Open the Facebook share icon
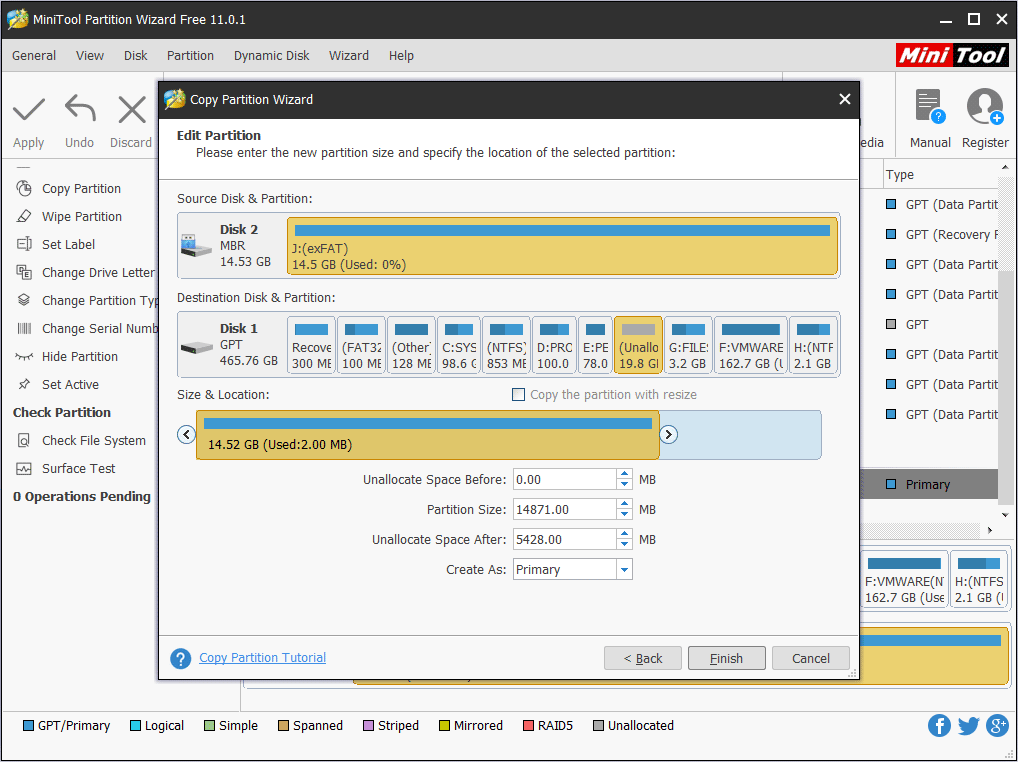Image resolution: width=1018 pixels, height=762 pixels. pyautogui.click(x=939, y=726)
